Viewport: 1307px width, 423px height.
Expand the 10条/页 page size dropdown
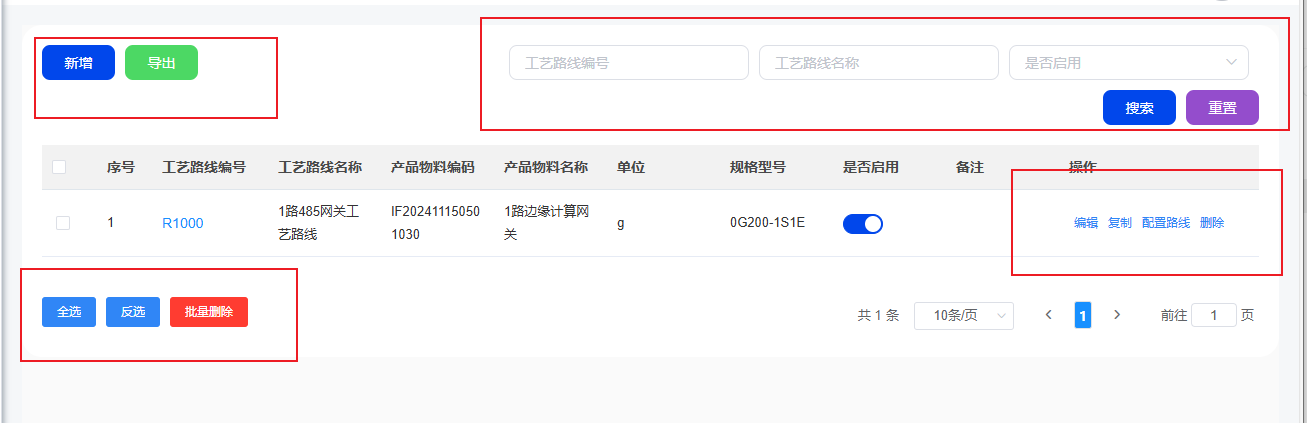(x=963, y=316)
